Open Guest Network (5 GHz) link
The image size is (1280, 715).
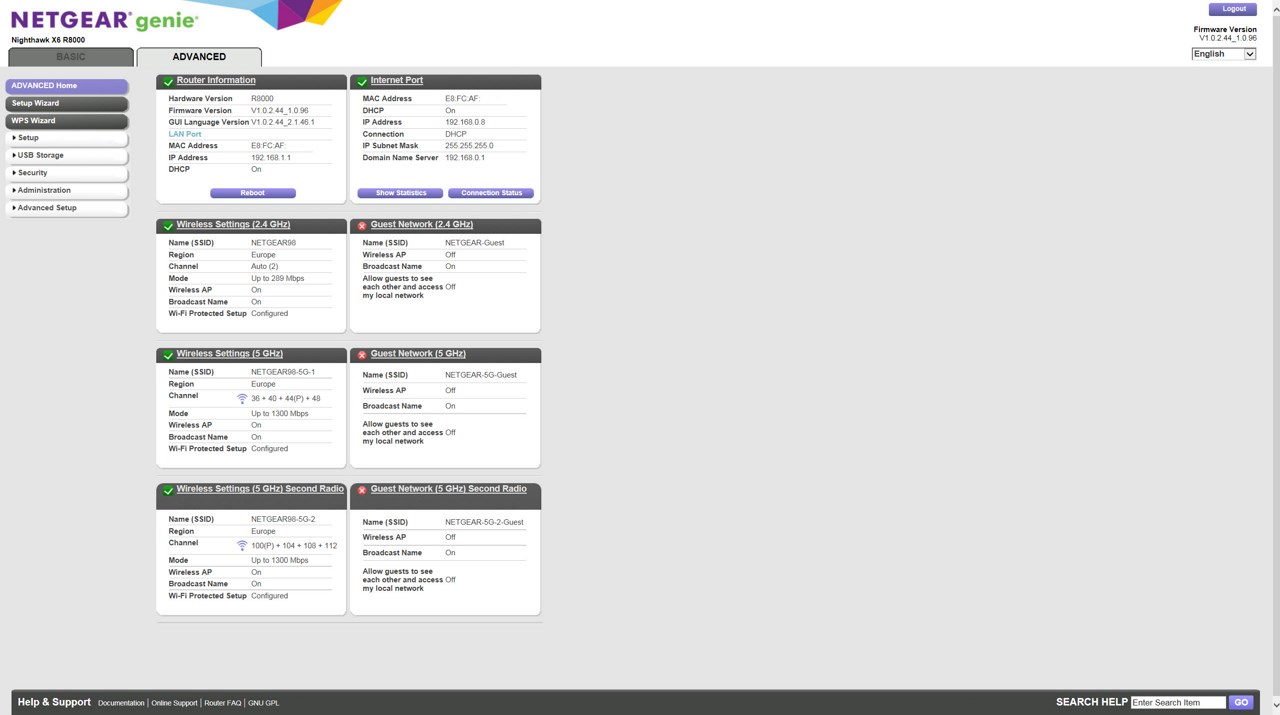(x=418, y=353)
